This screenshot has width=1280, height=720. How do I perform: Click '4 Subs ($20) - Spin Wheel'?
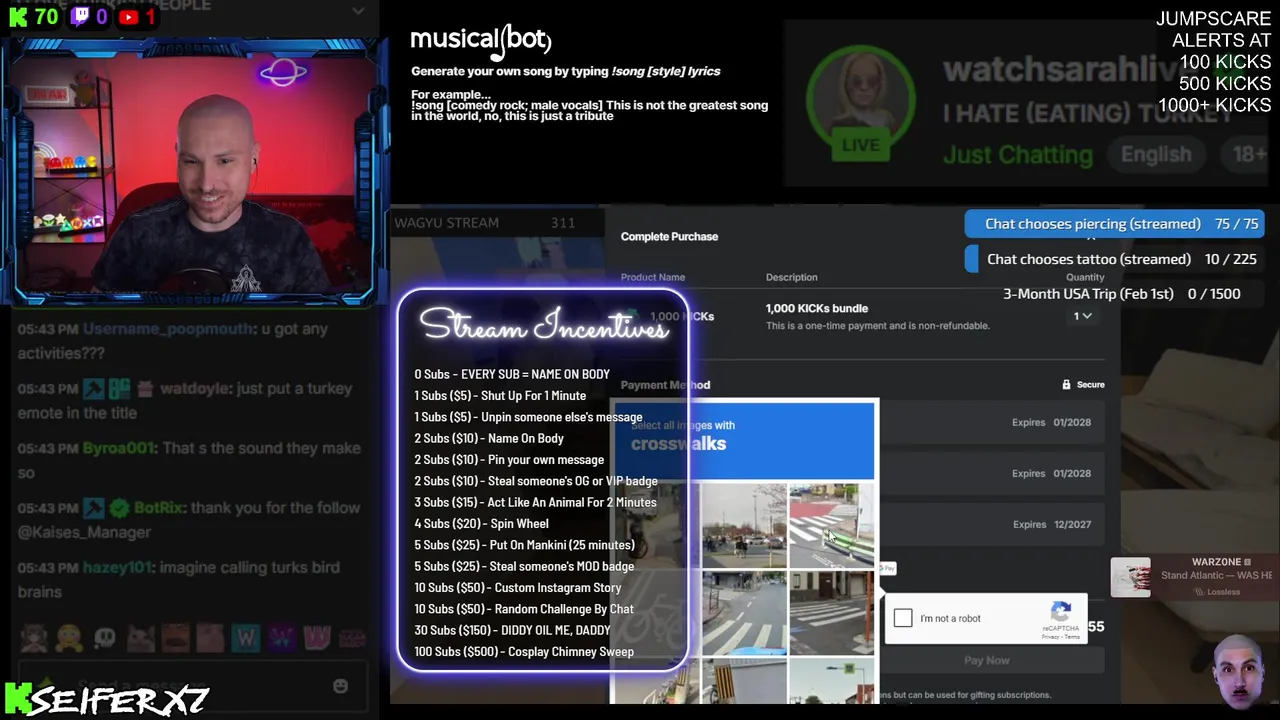coord(481,524)
